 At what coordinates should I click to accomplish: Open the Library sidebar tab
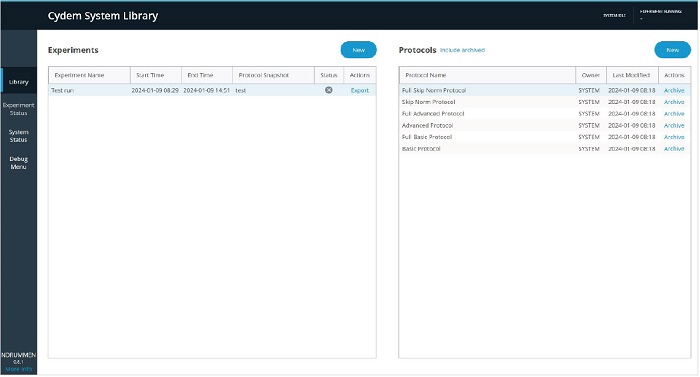19,82
